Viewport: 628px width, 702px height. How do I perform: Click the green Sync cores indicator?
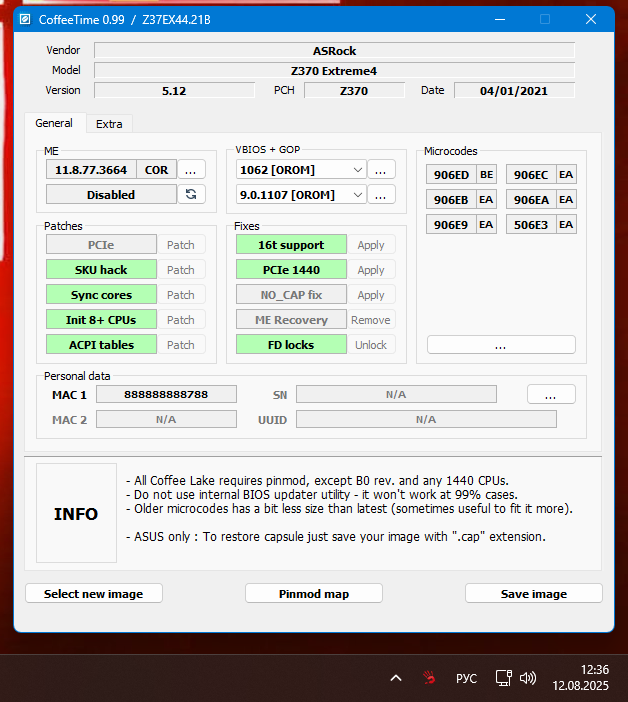[101, 295]
